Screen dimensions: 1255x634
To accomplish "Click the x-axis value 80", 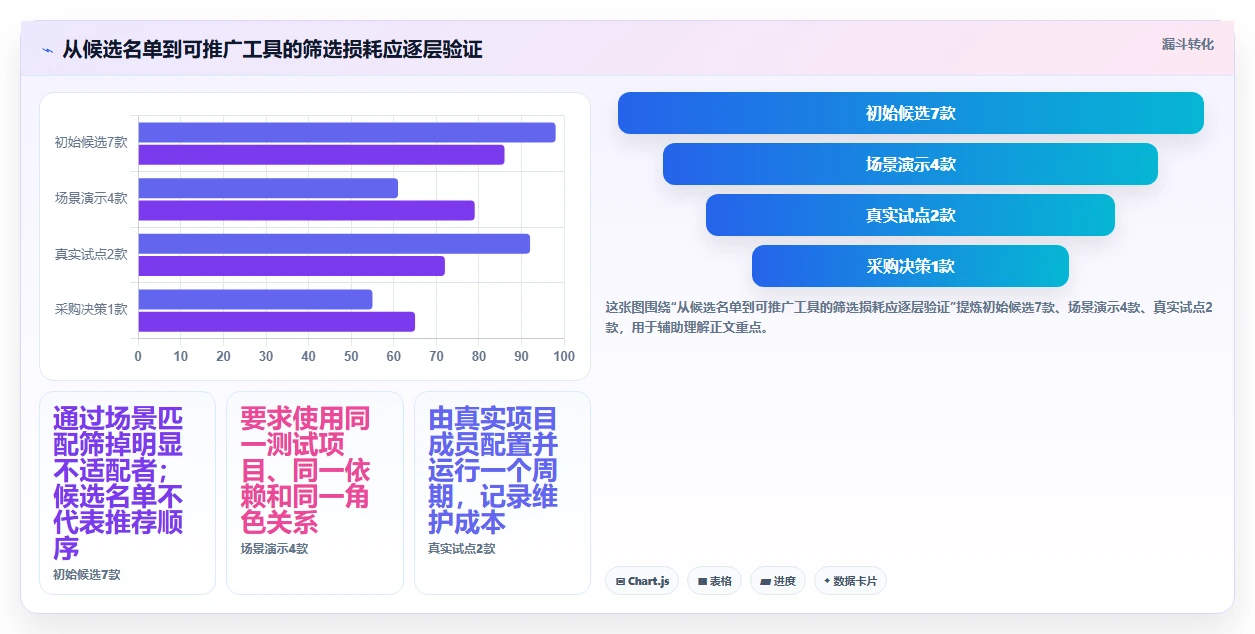I will click(479, 356).
